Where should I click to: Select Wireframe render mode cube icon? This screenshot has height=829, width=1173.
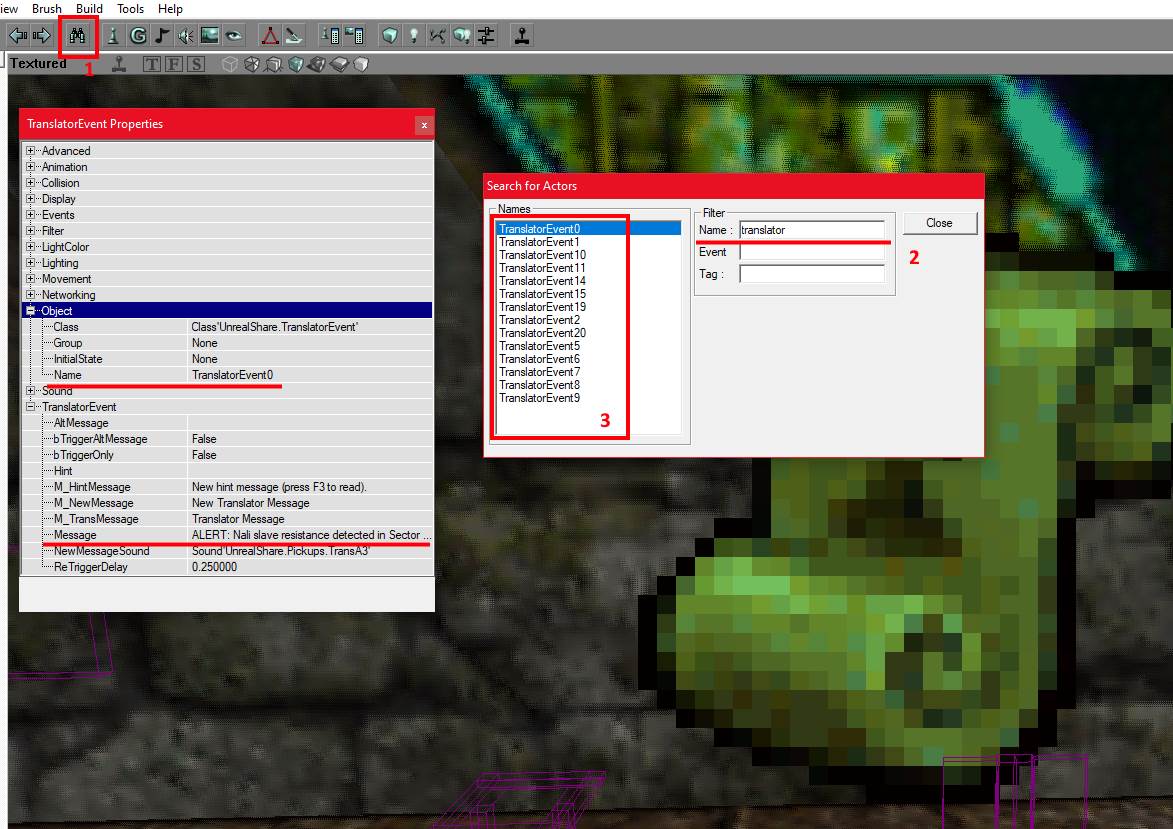[x=230, y=64]
